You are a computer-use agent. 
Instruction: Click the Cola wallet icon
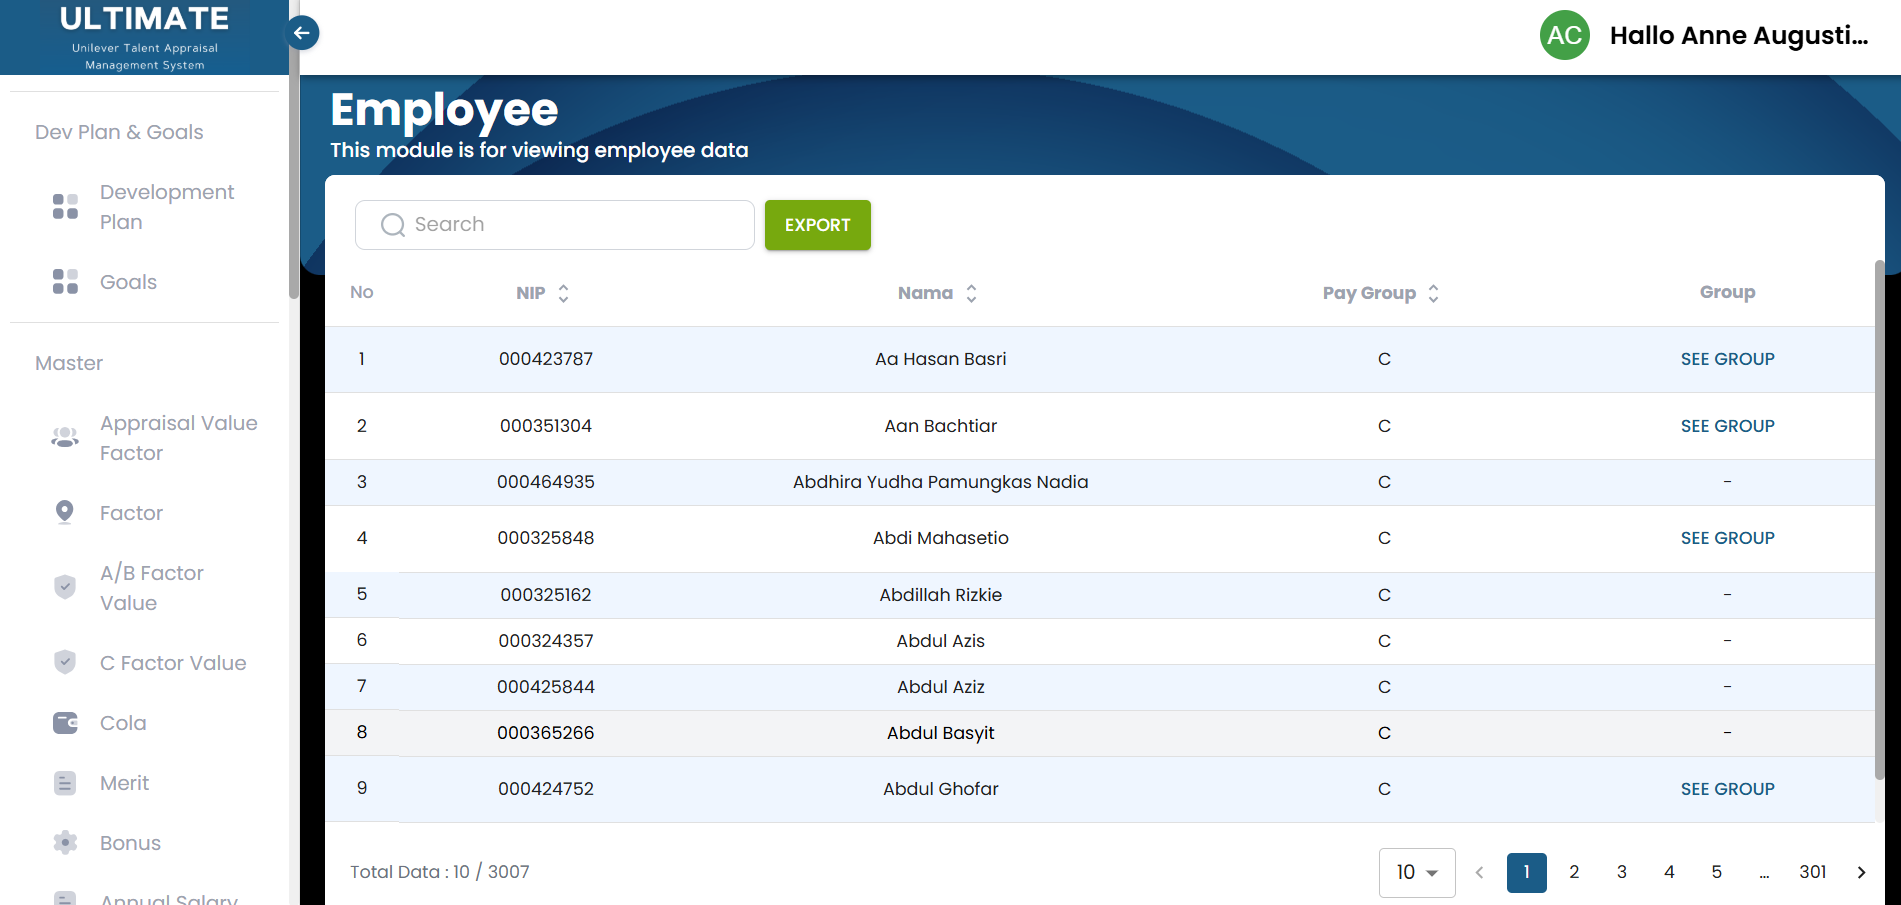pos(65,722)
